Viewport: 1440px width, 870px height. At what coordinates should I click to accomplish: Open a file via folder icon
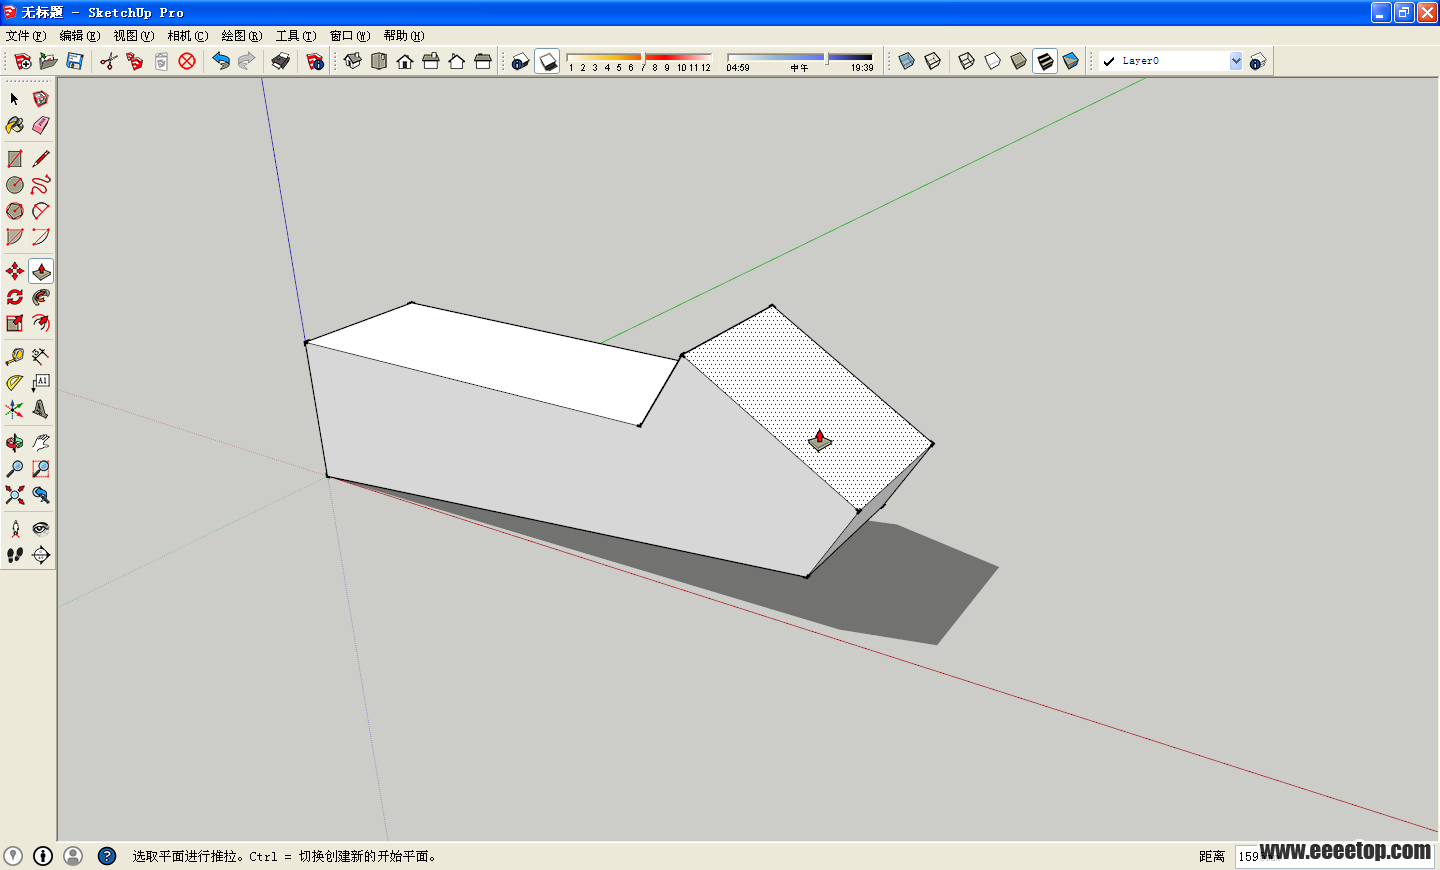click(49, 61)
